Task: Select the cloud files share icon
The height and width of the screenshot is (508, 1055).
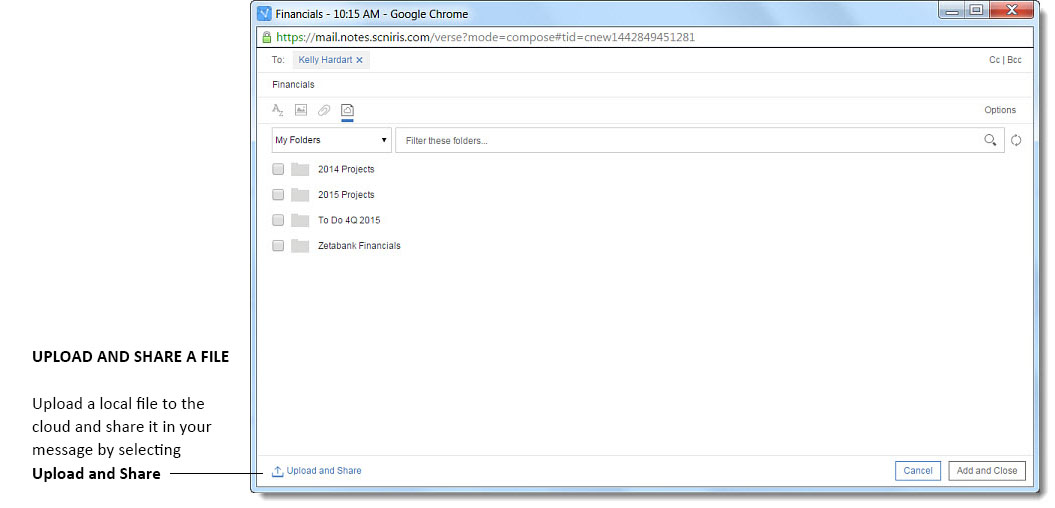Action: click(x=347, y=110)
